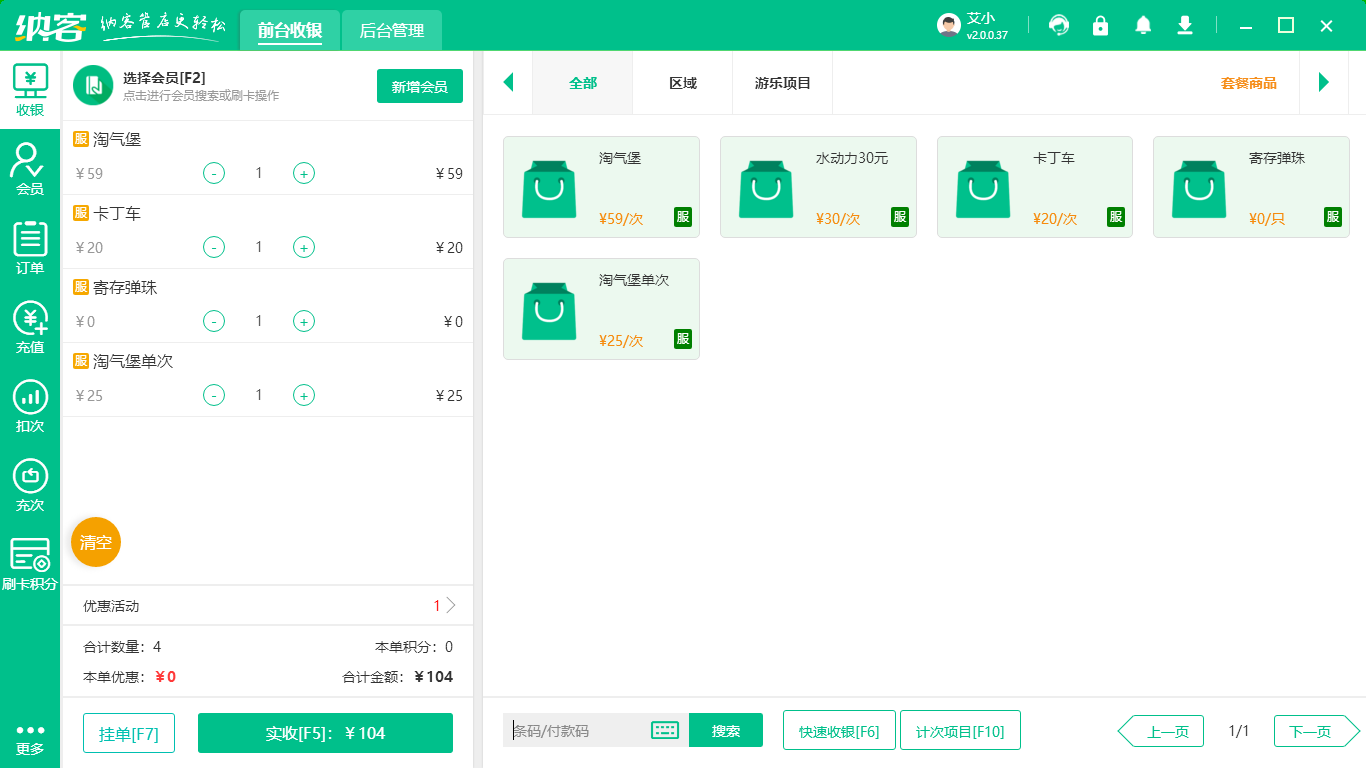Image resolution: width=1366 pixels, height=768 pixels.
Task: Click the keyboard icon beside the barcode field
Action: pos(663,731)
